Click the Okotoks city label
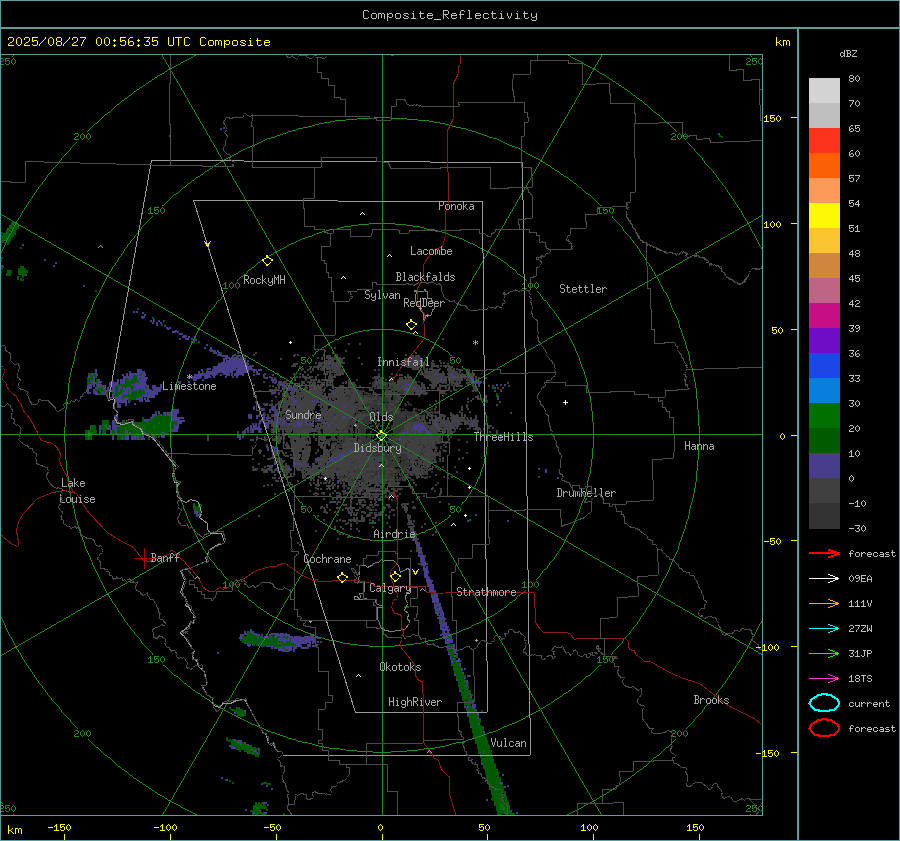 (x=400, y=667)
